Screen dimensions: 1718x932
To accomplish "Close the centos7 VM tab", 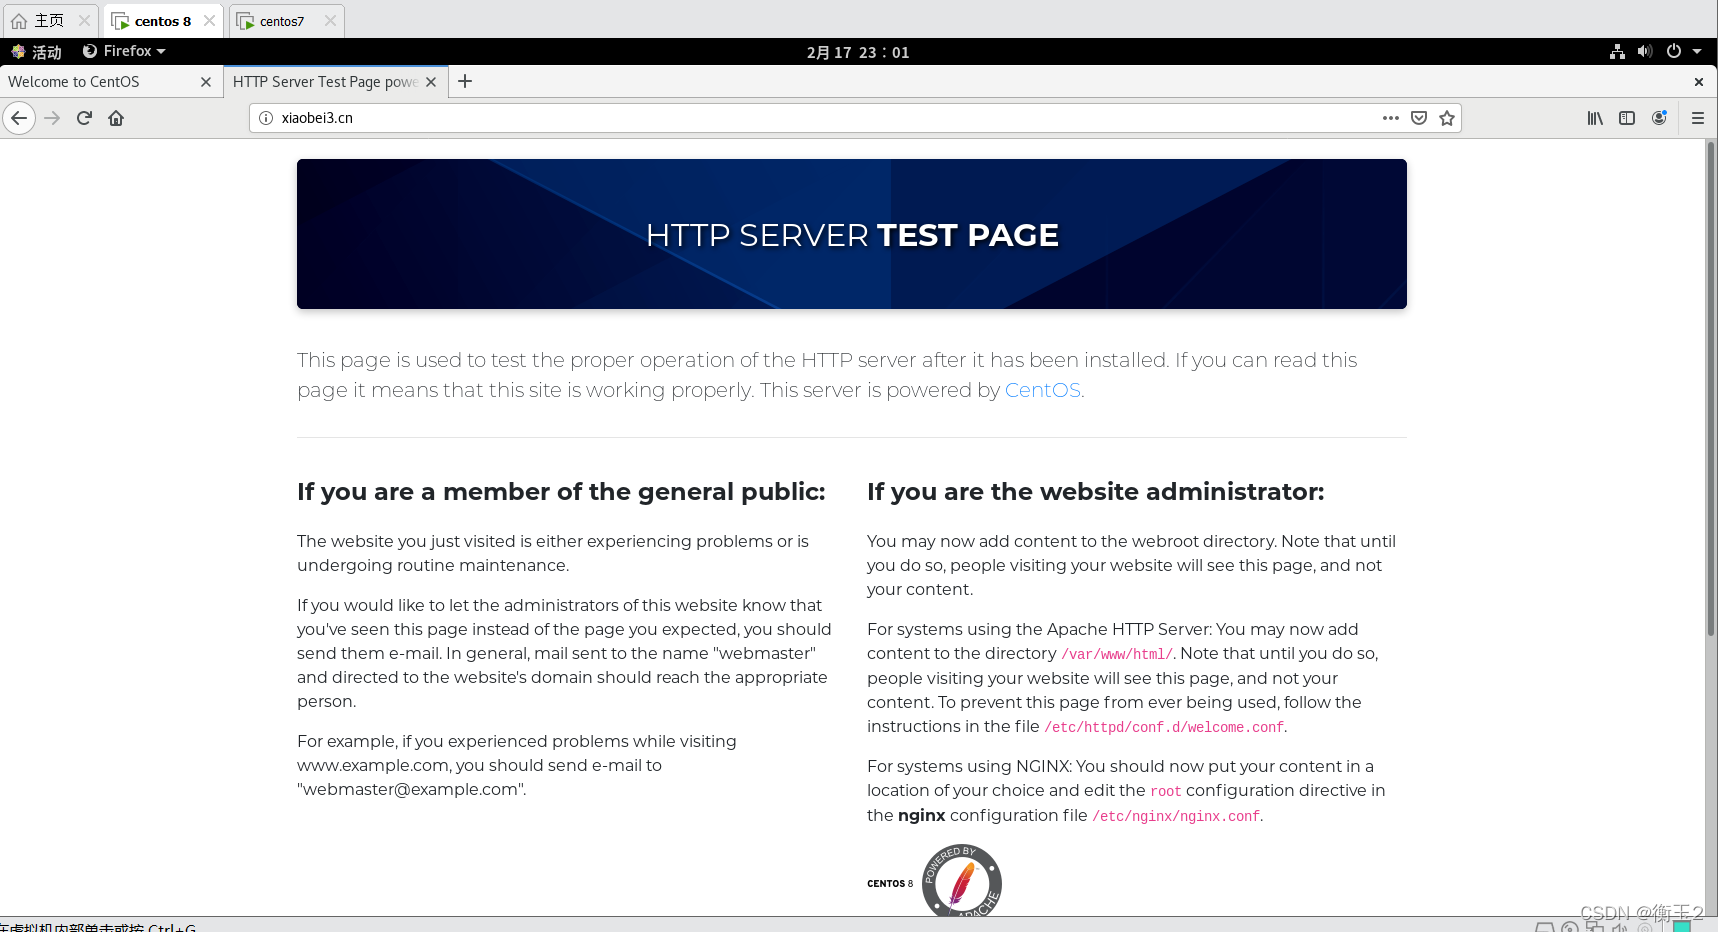I will 330,21.
